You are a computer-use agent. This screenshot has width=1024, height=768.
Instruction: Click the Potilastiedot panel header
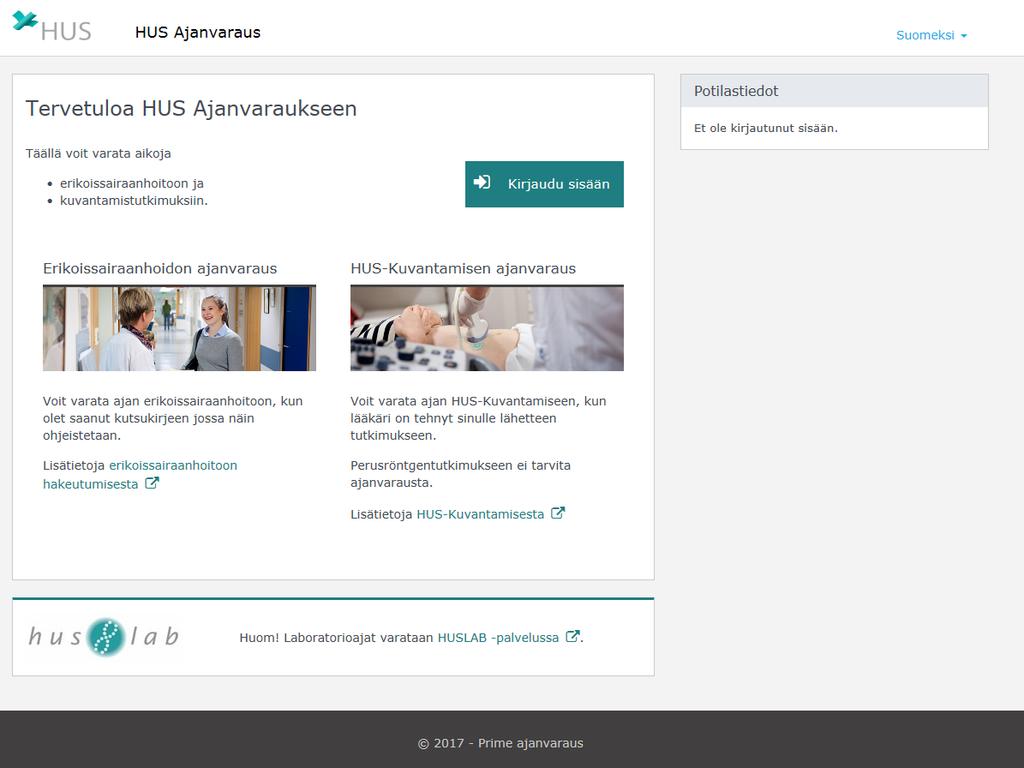tap(834, 91)
